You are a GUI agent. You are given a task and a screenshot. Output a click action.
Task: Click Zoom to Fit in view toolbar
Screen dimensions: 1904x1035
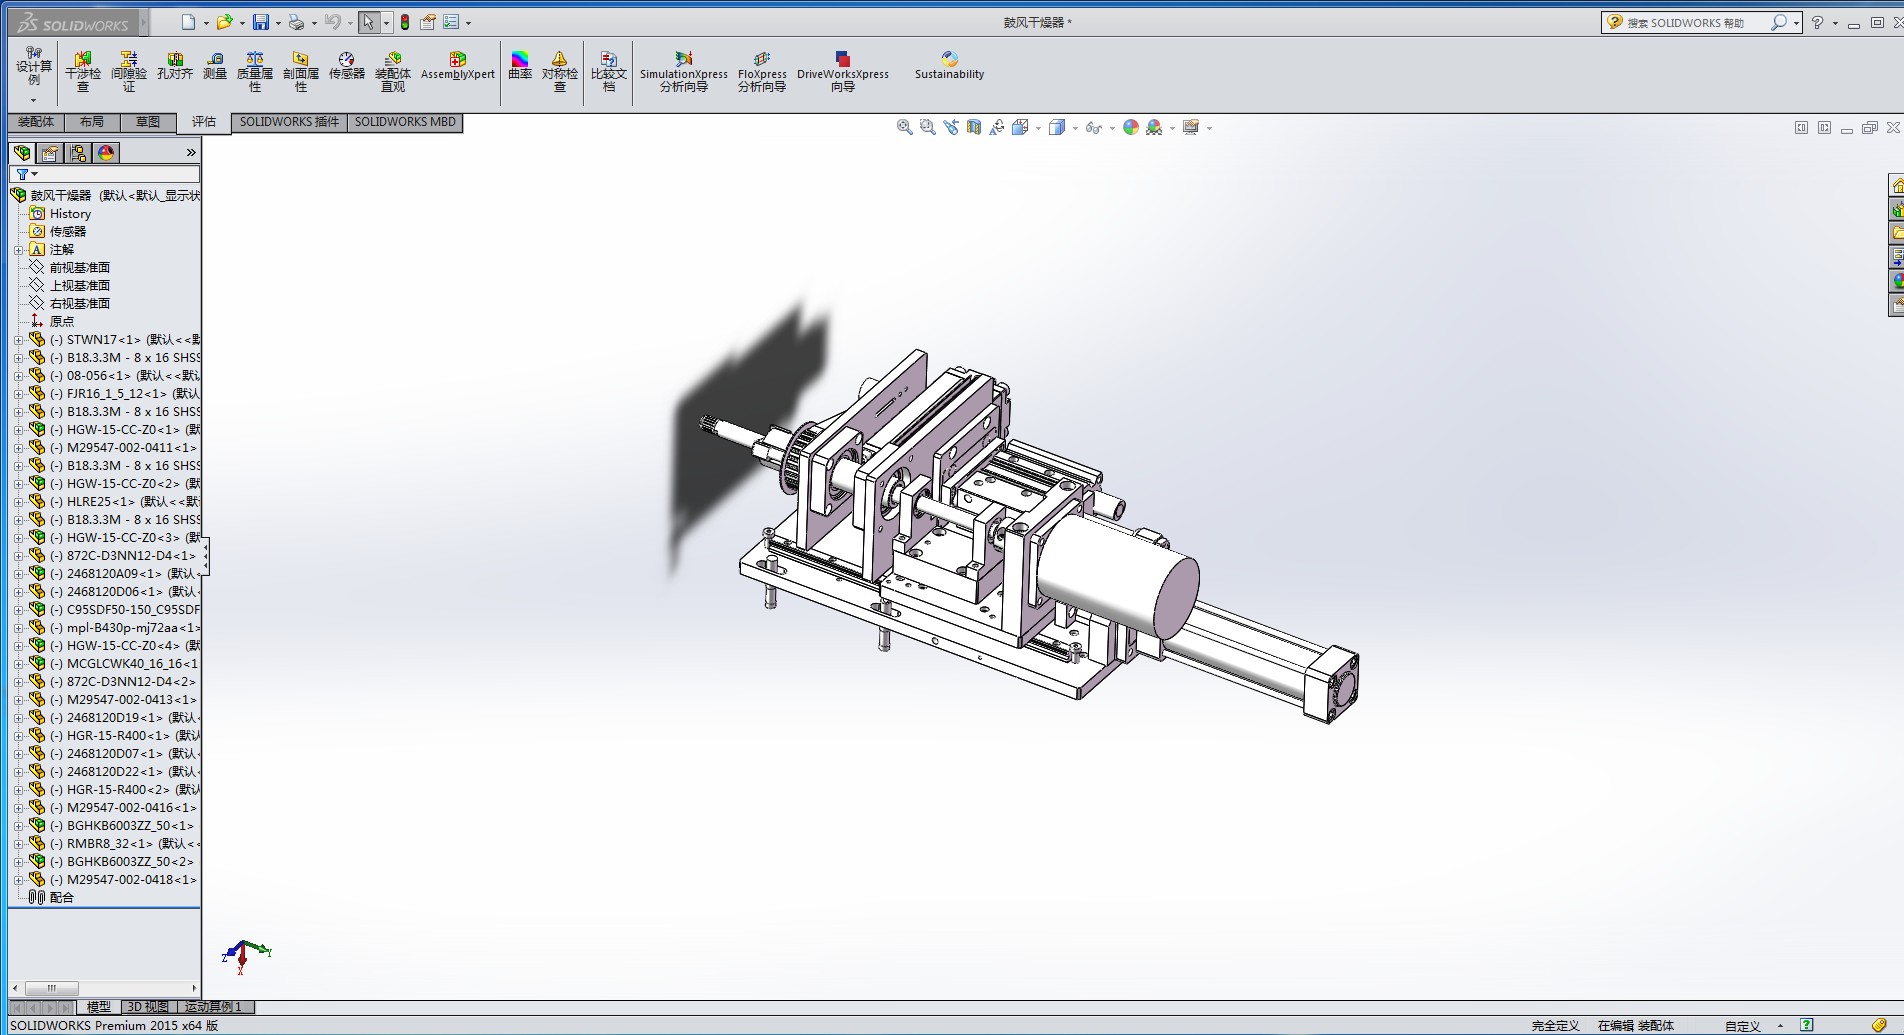point(904,127)
